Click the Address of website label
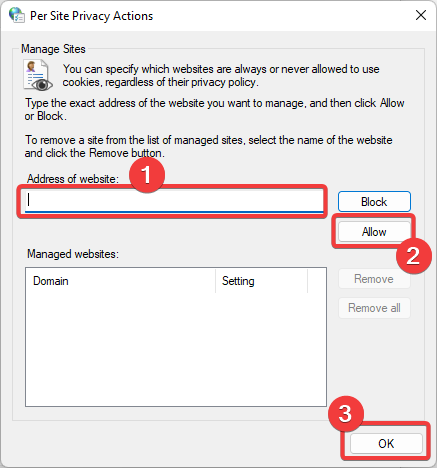This screenshot has width=437, height=468. pos(73,179)
